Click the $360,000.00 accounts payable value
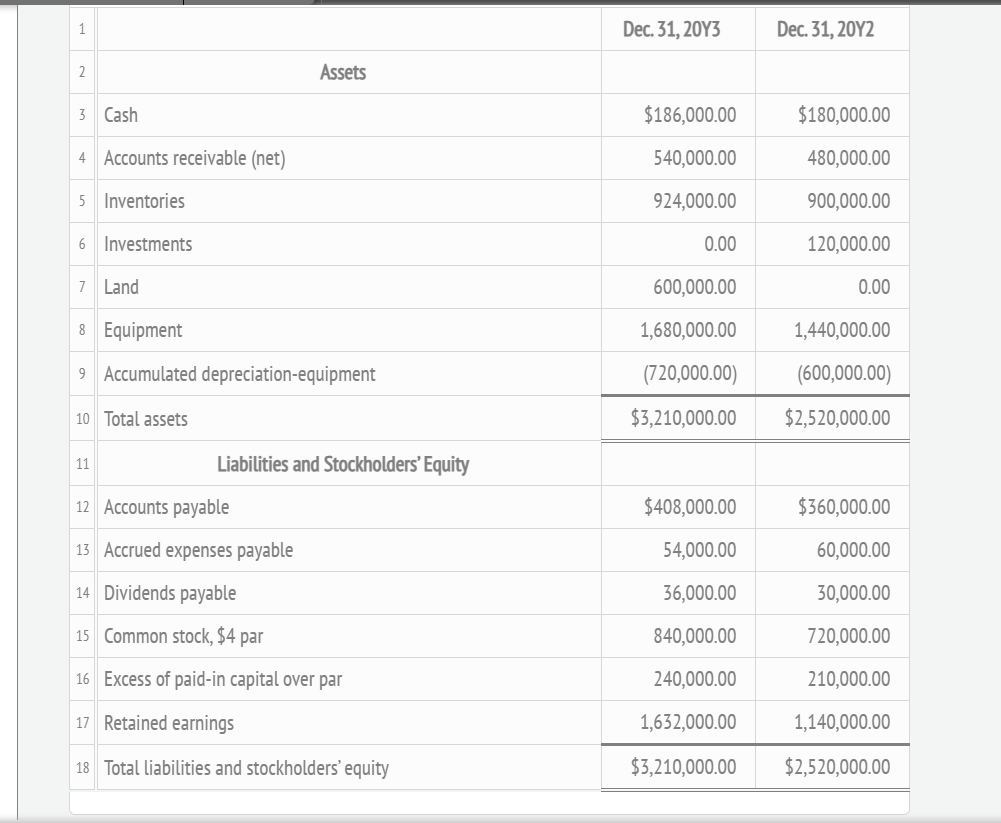1001x823 pixels. coord(844,506)
